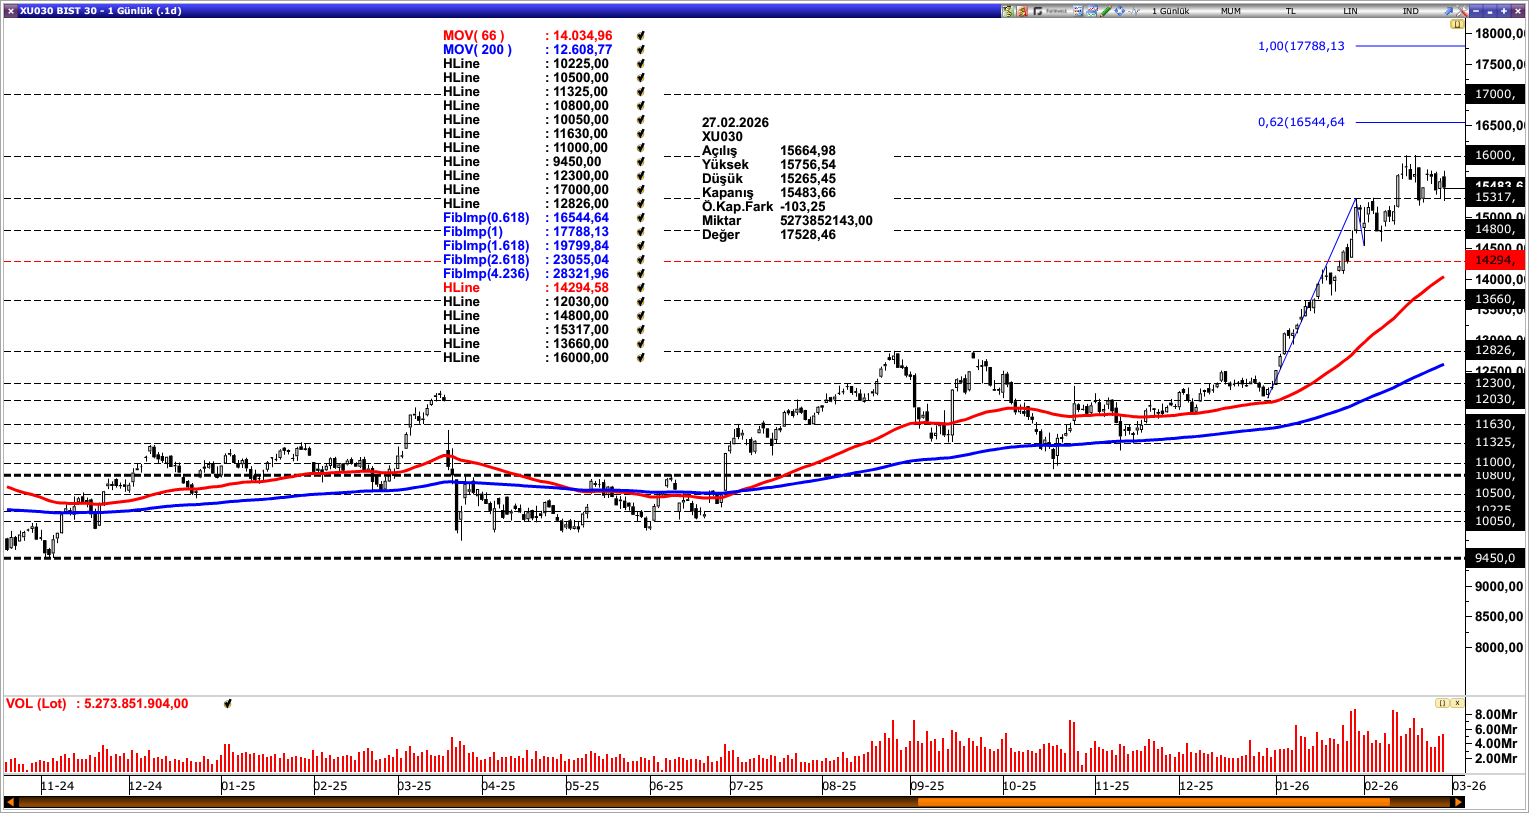Open the MUM chart type selector

tap(1230, 8)
